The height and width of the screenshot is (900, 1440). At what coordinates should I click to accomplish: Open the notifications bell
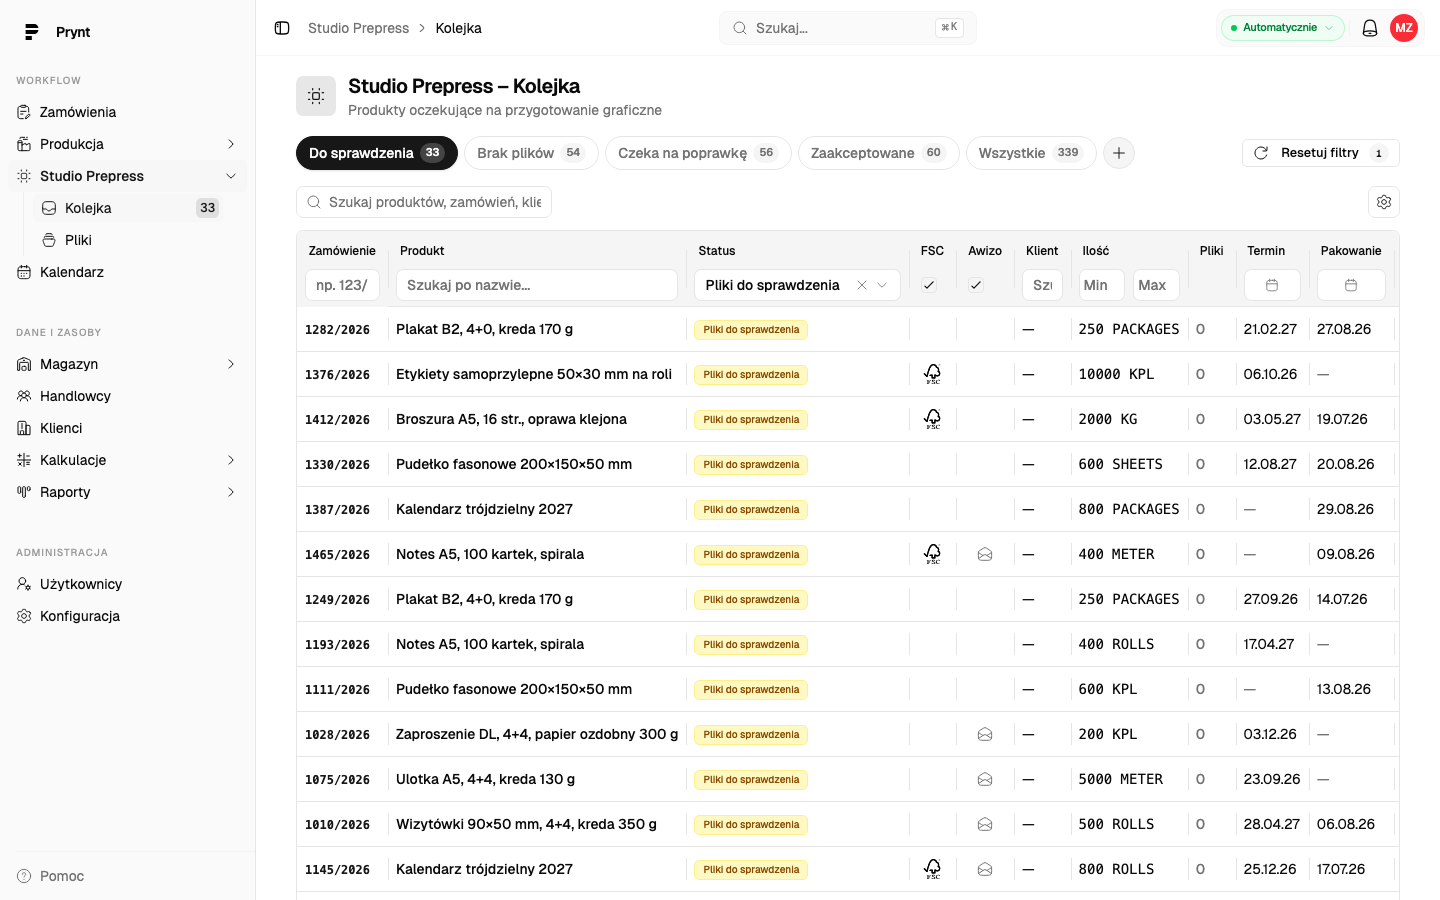tap(1370, 28)
